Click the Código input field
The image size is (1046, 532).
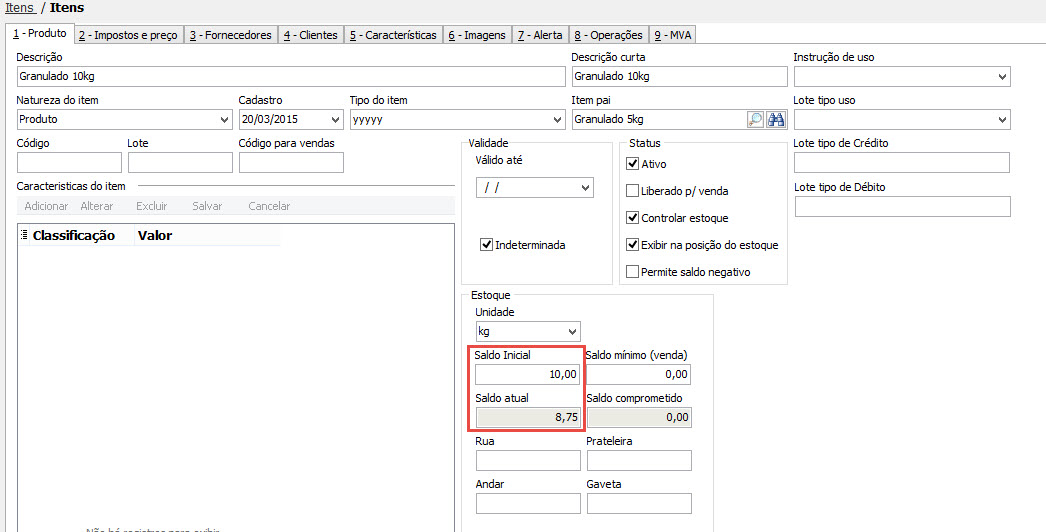[69, 162]
